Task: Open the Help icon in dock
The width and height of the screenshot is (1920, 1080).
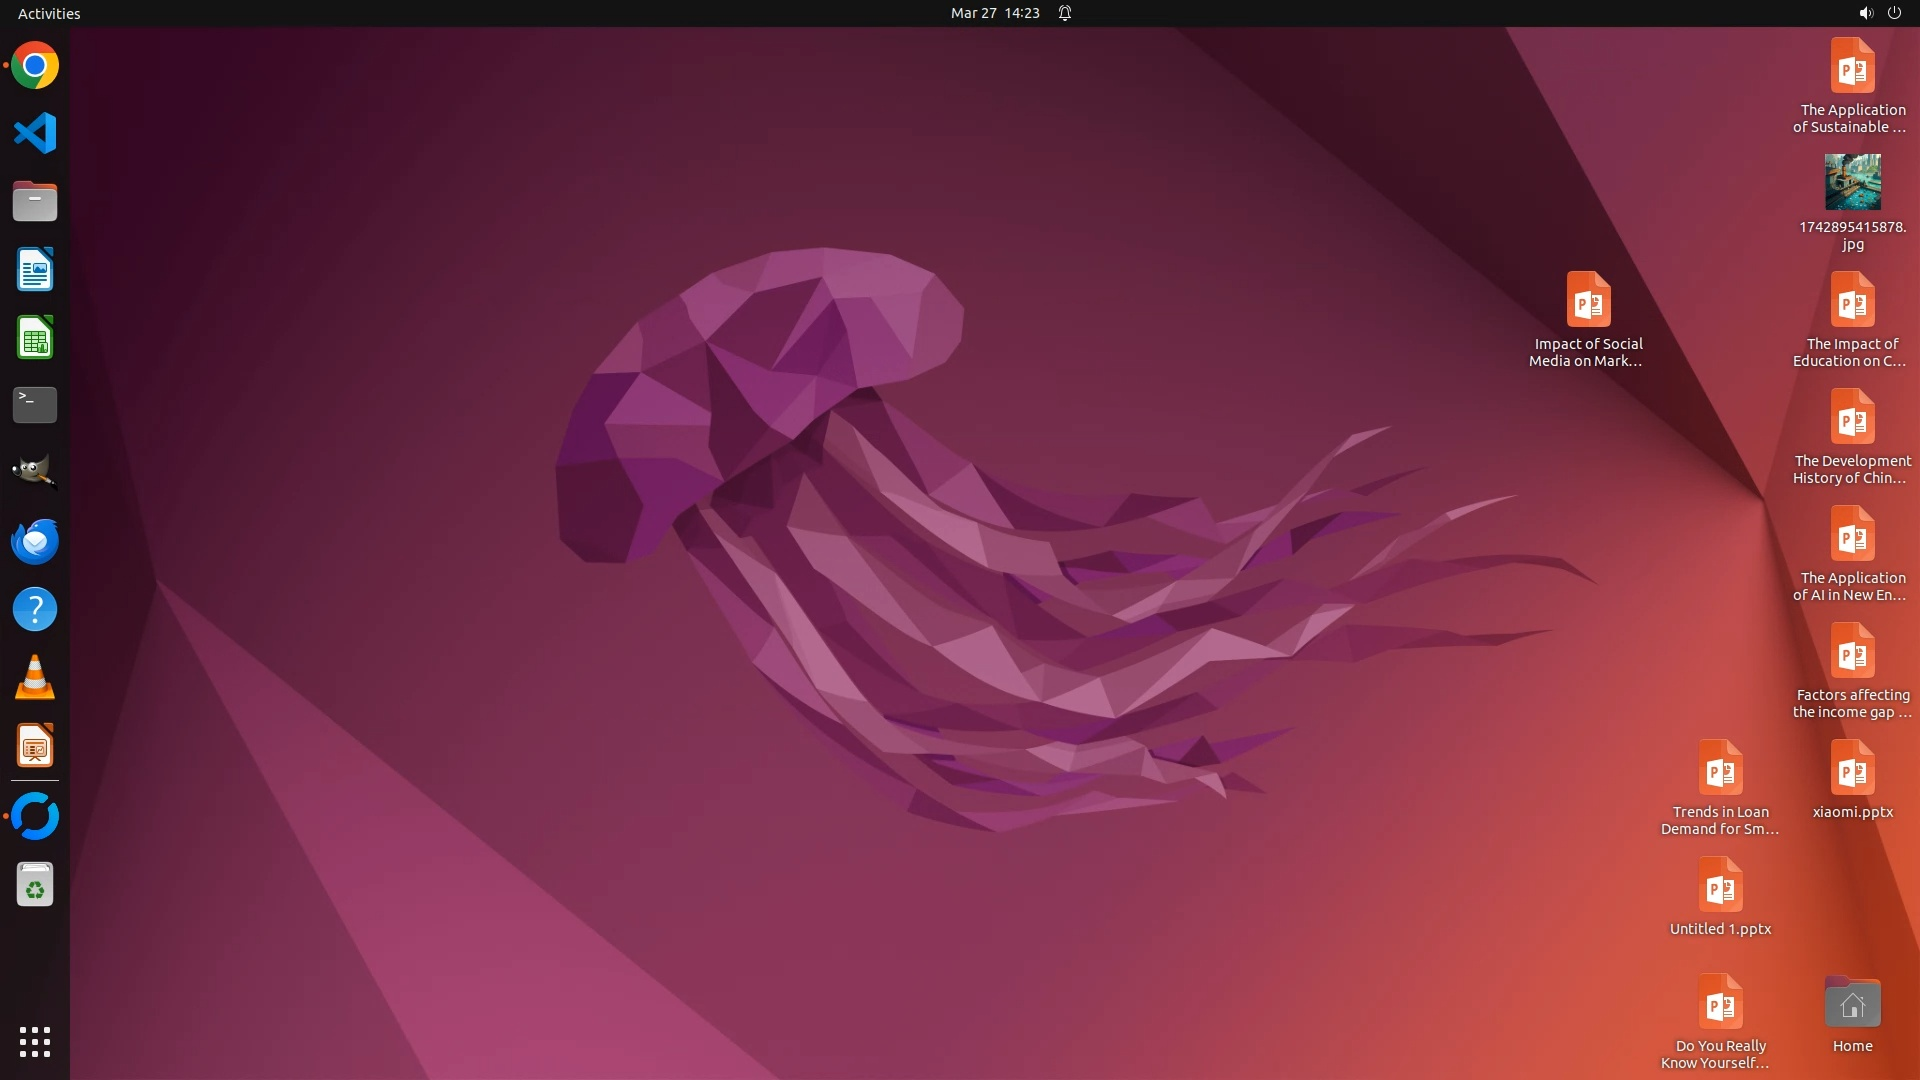Action: tap(35, 609)
